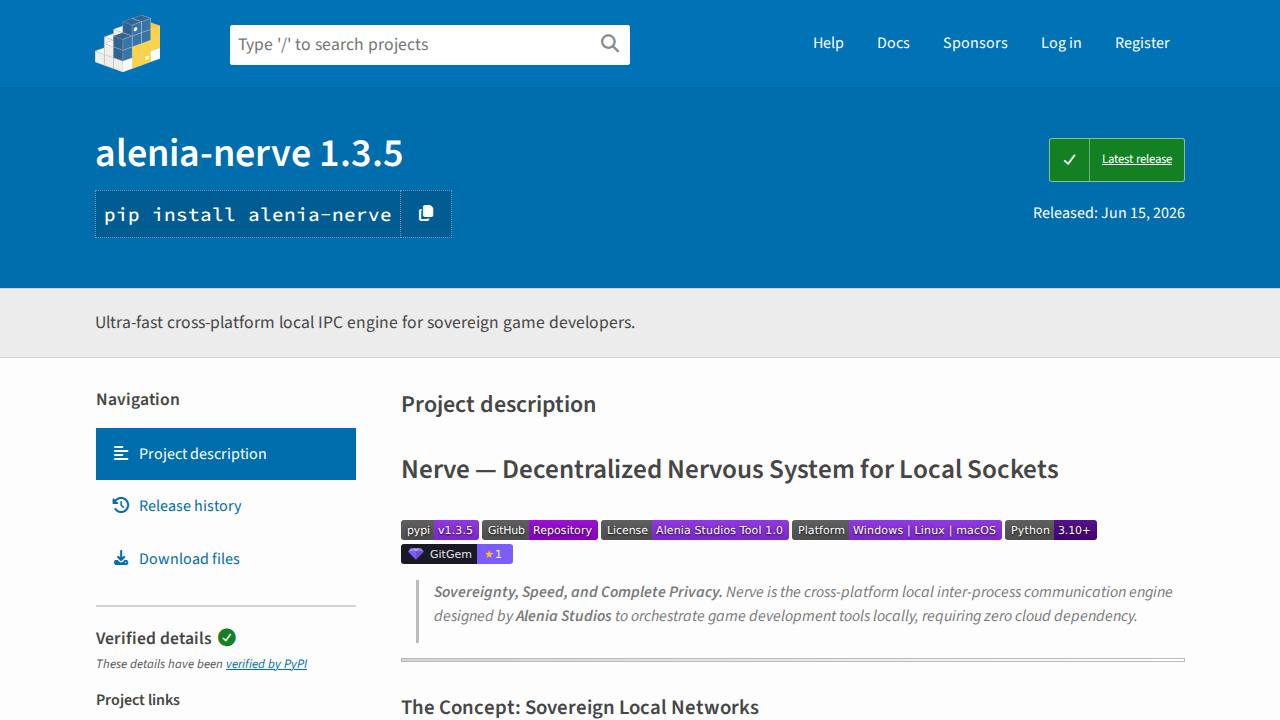1280x720 pixels.
Task: Click the Verified details green check icon
Action: point(227,638)
